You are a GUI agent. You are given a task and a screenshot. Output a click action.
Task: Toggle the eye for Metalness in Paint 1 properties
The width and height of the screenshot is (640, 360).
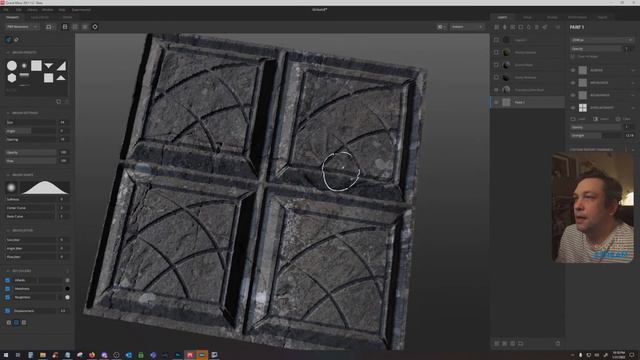click(x=573, y=83)
